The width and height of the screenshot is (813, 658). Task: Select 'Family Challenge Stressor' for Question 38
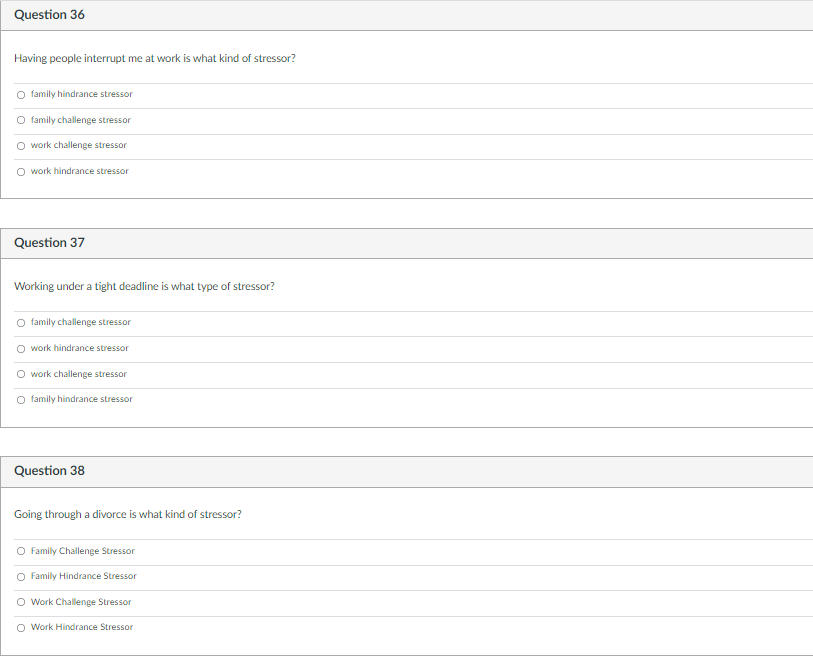[x=21, y=551]
